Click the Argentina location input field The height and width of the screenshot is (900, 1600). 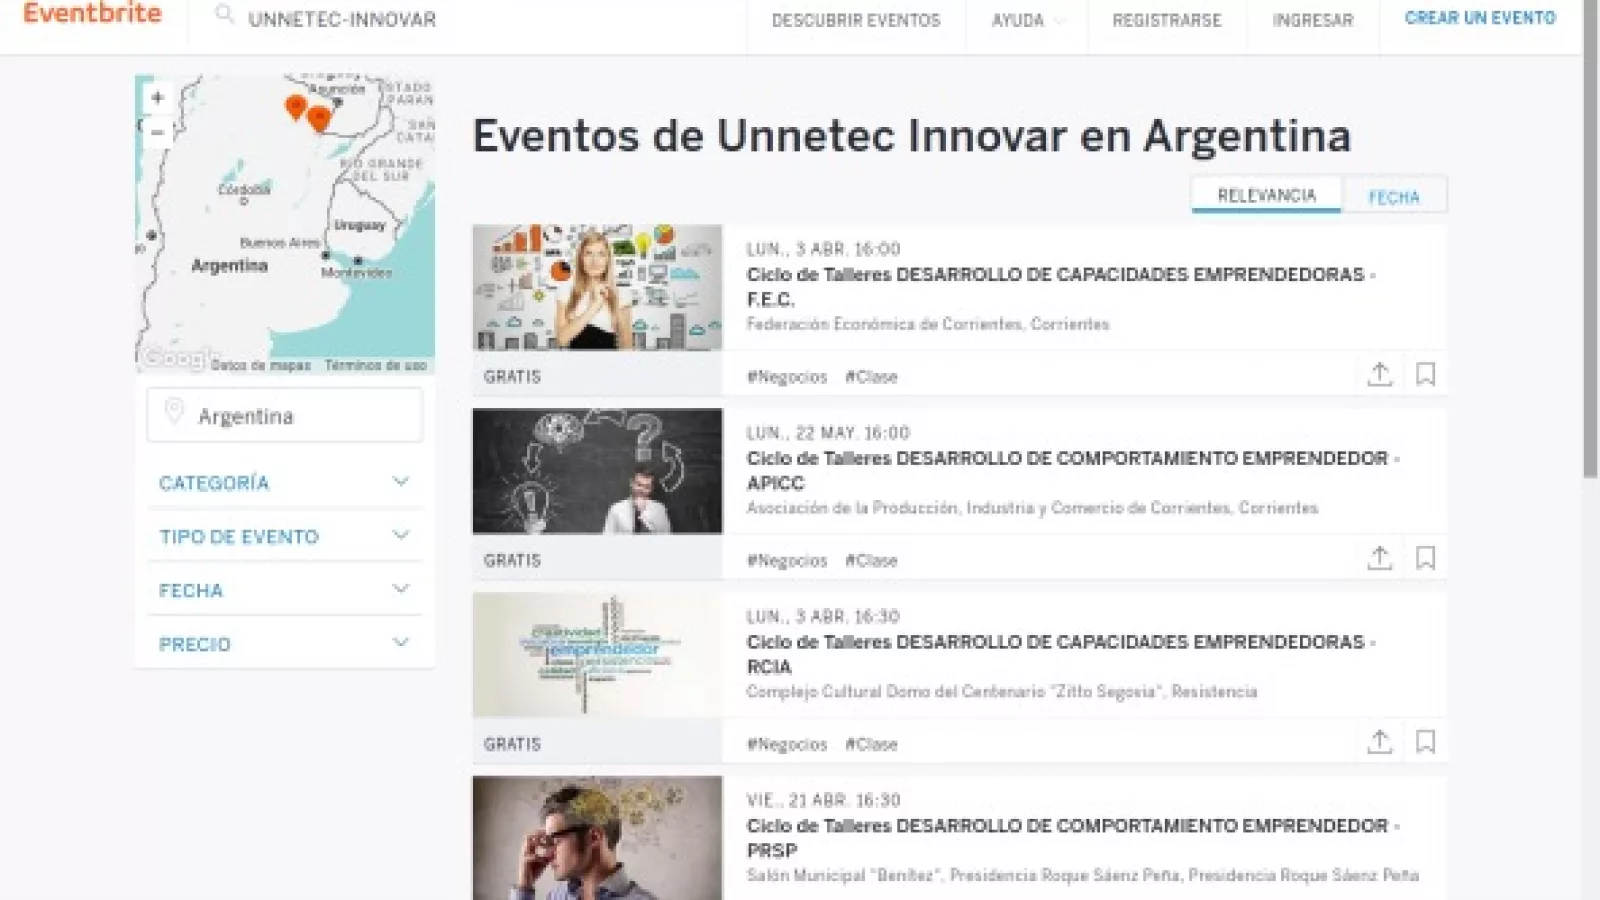coord(285,416)
